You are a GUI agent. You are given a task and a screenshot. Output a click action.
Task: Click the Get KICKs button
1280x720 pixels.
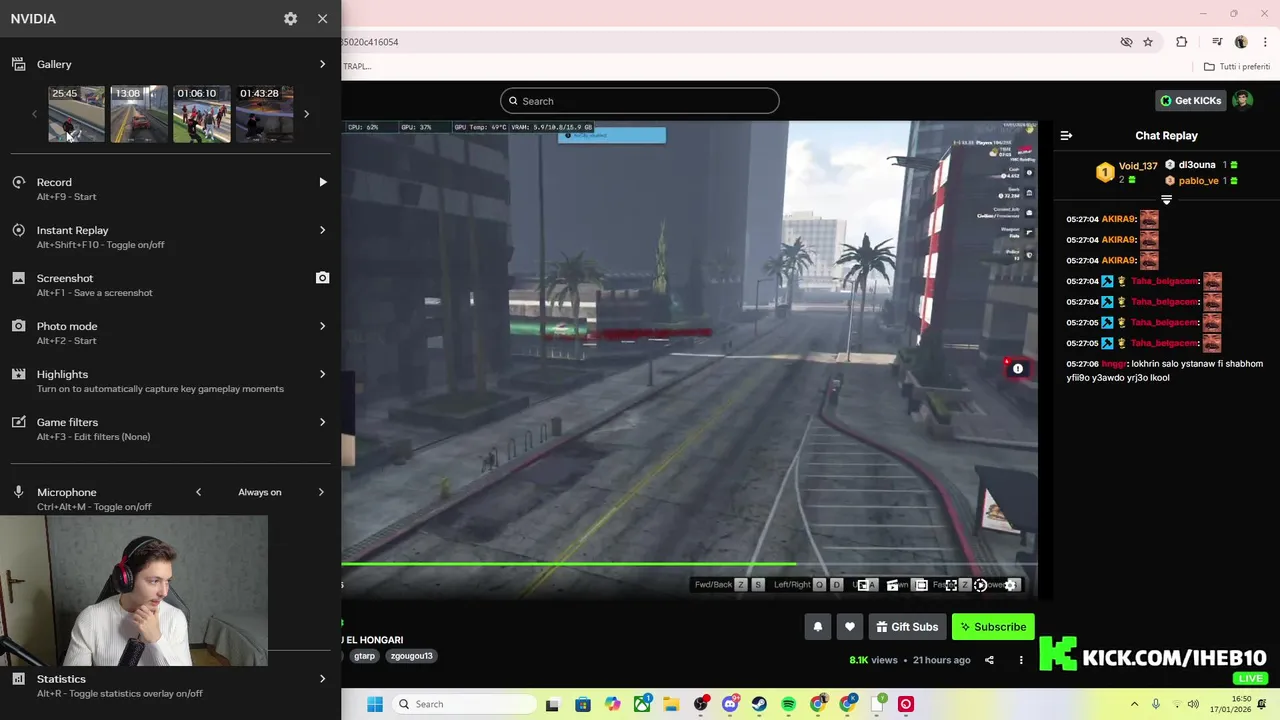1190,101
